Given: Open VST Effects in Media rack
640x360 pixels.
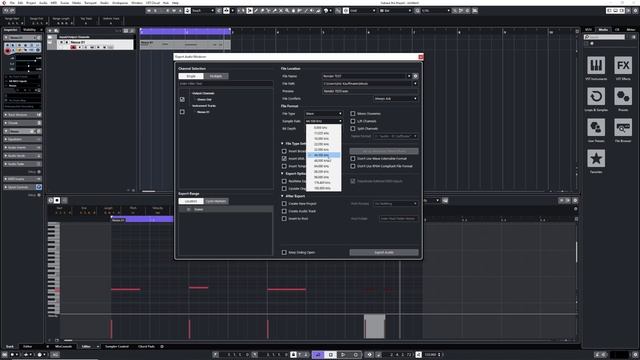Looking at the screenshot, I should (623, 65).
